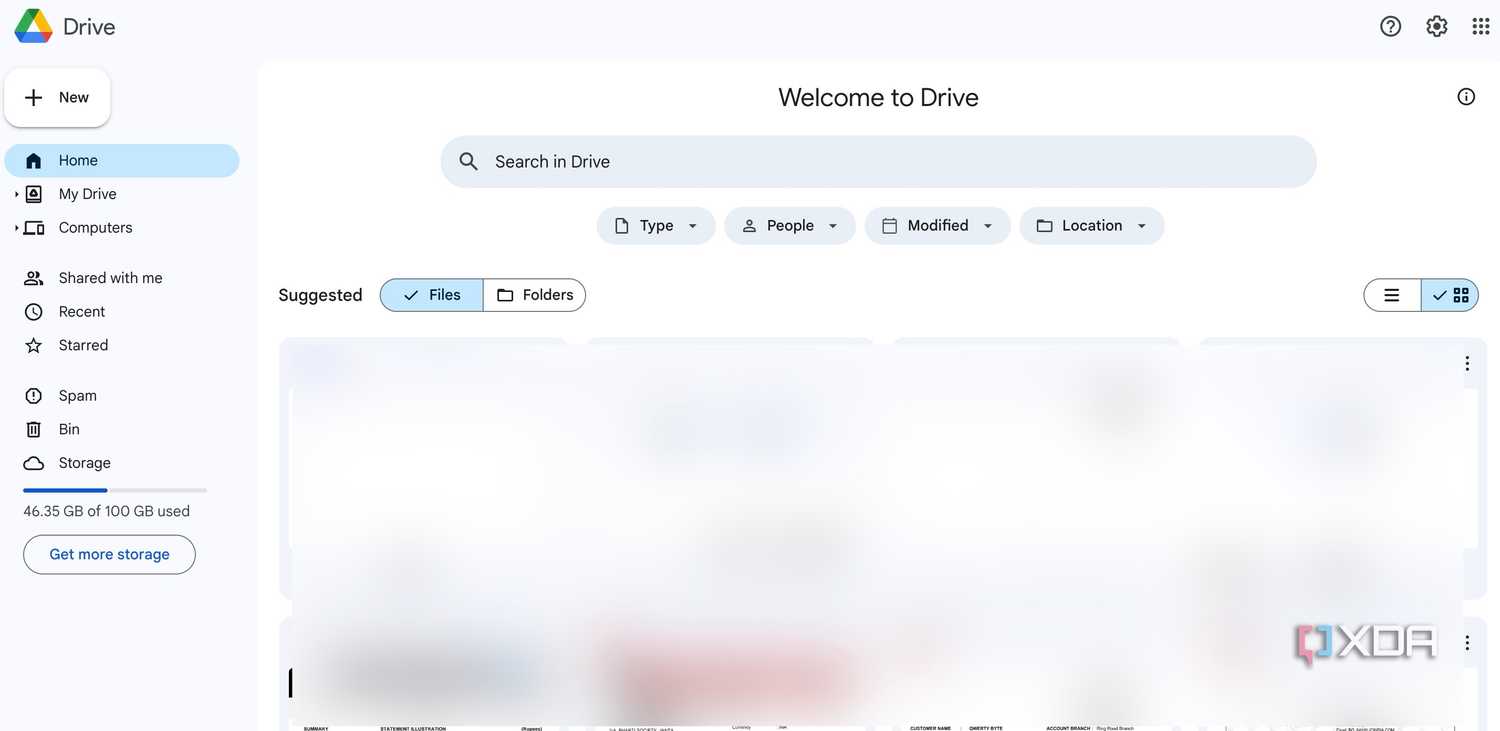Show suggested Folders
The image size is (1500, 731).
535,295
